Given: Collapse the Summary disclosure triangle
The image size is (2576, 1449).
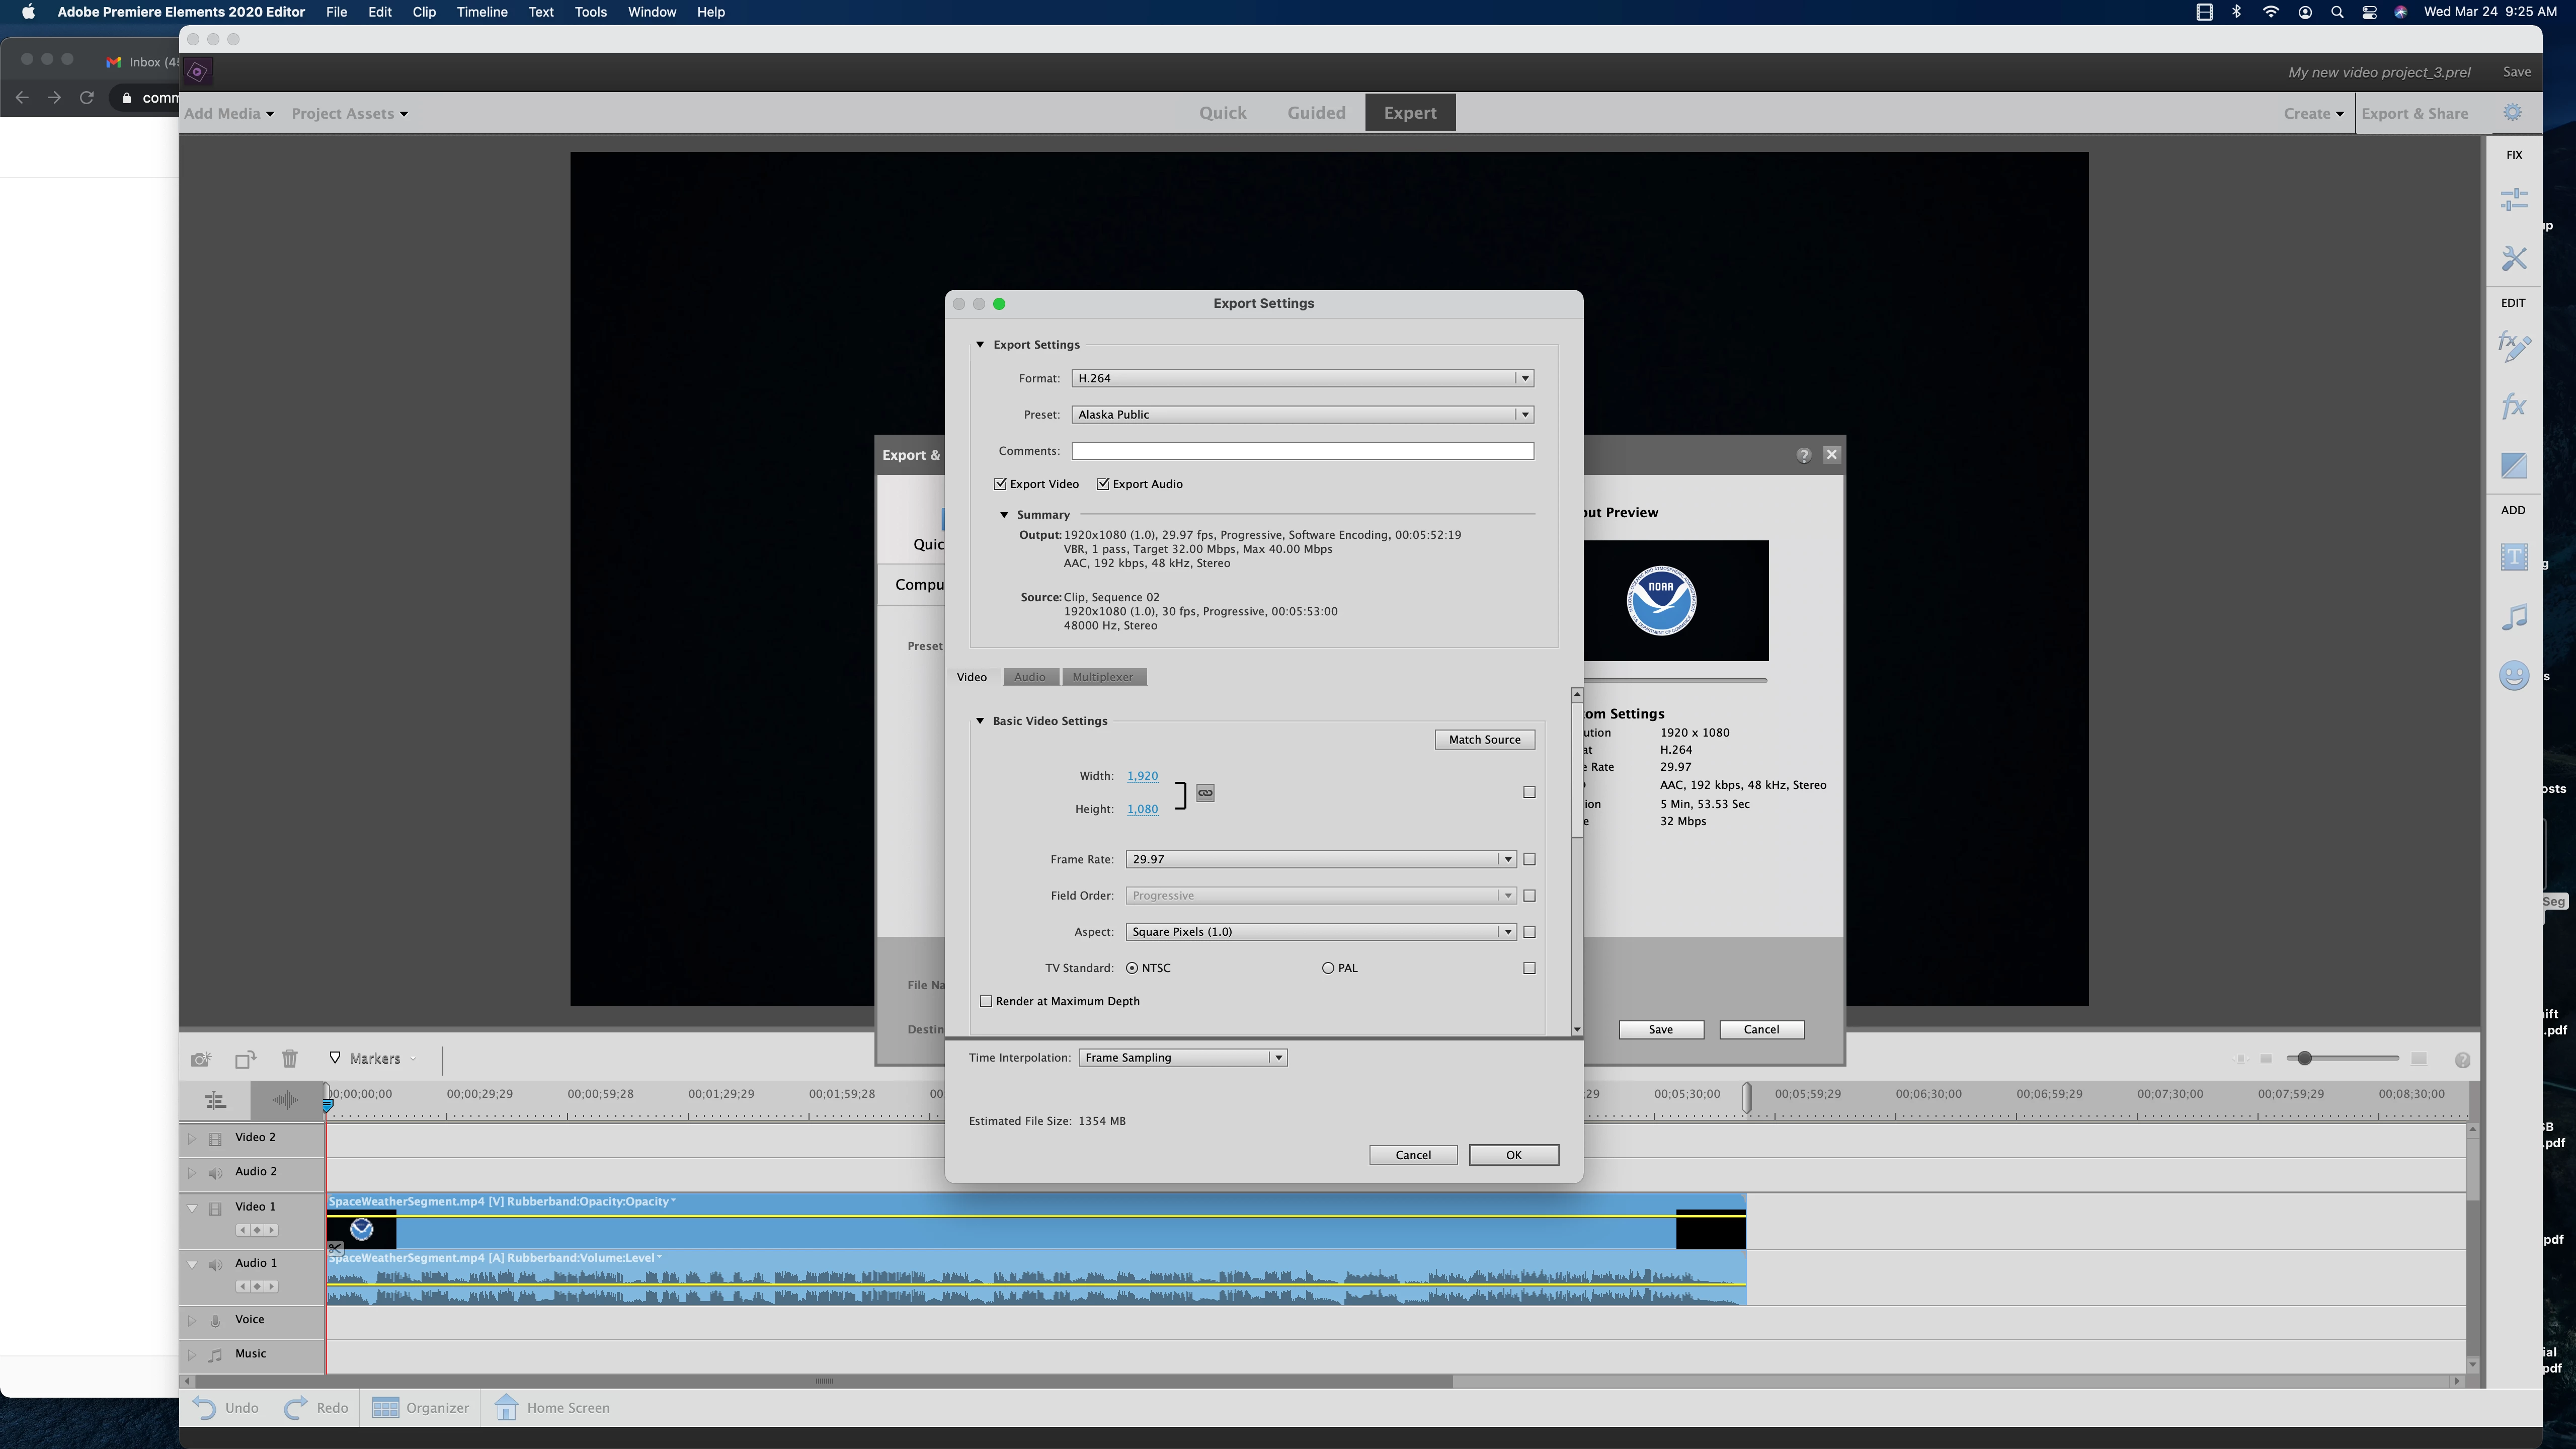Looking at the screenshot, I should 1004,515.
